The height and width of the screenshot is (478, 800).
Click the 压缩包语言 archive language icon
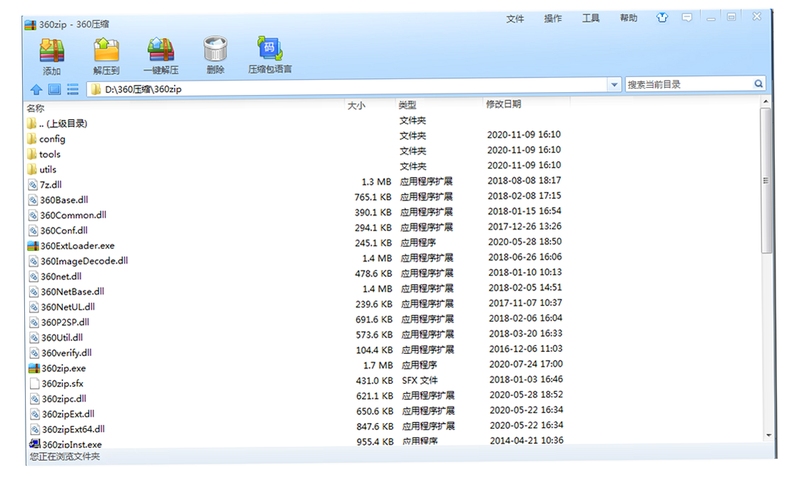click(x=269, y=48)
